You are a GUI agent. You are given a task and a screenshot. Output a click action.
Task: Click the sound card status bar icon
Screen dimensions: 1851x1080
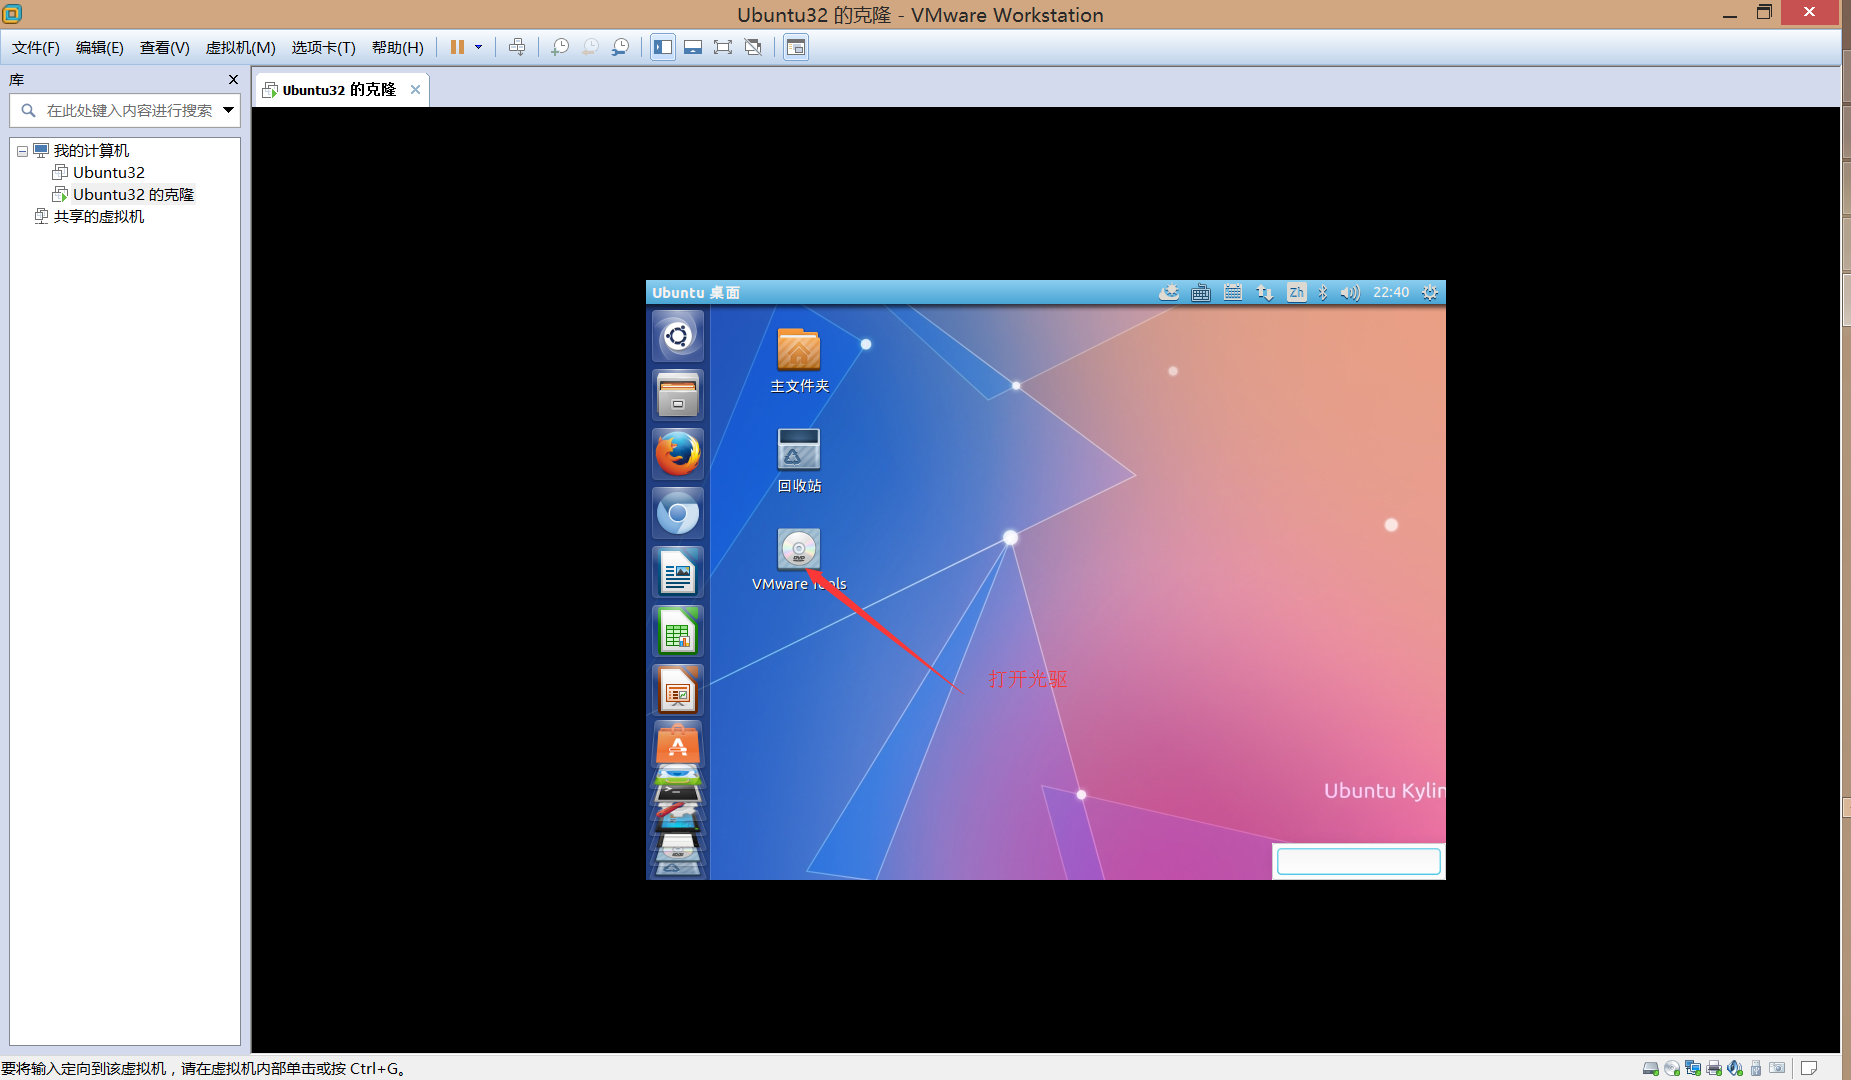[x=1735, y=1068]
